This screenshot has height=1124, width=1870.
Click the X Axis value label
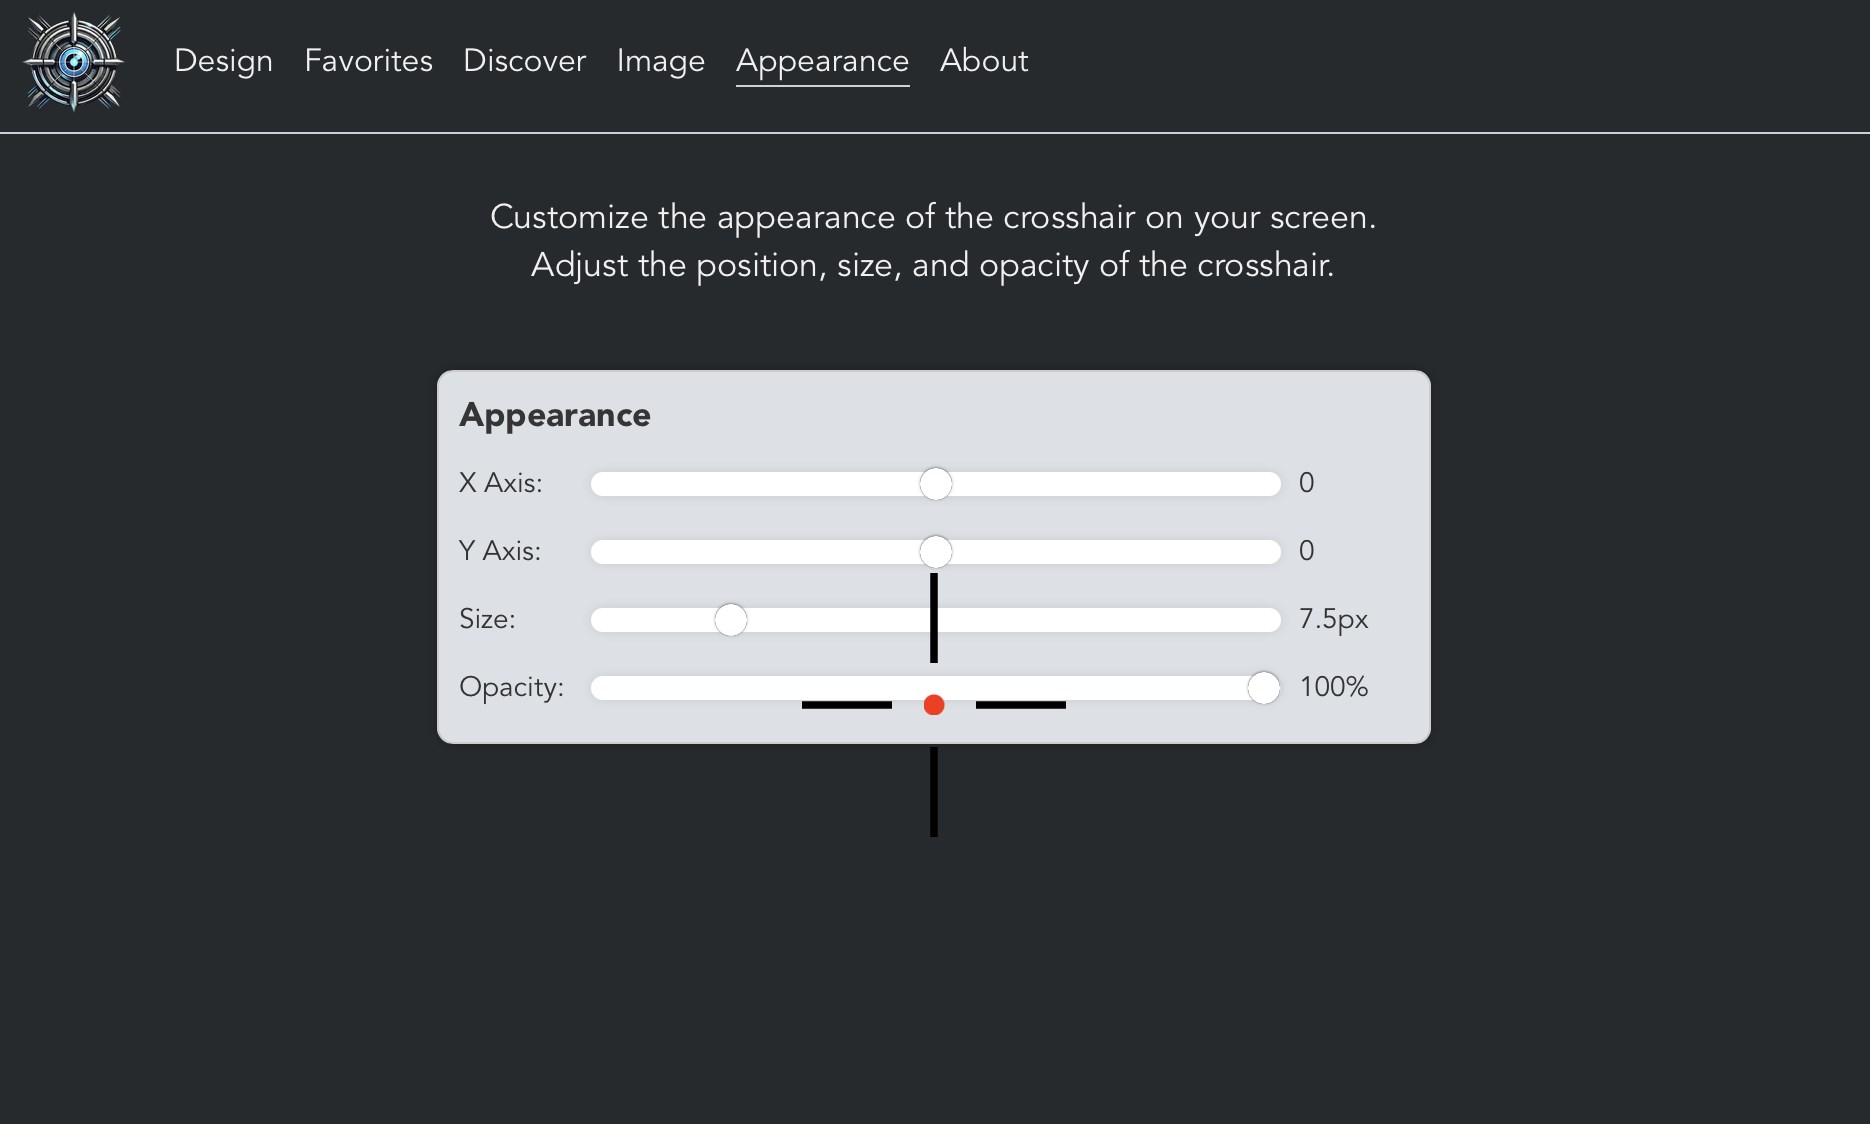click(x=1306, y=483)
